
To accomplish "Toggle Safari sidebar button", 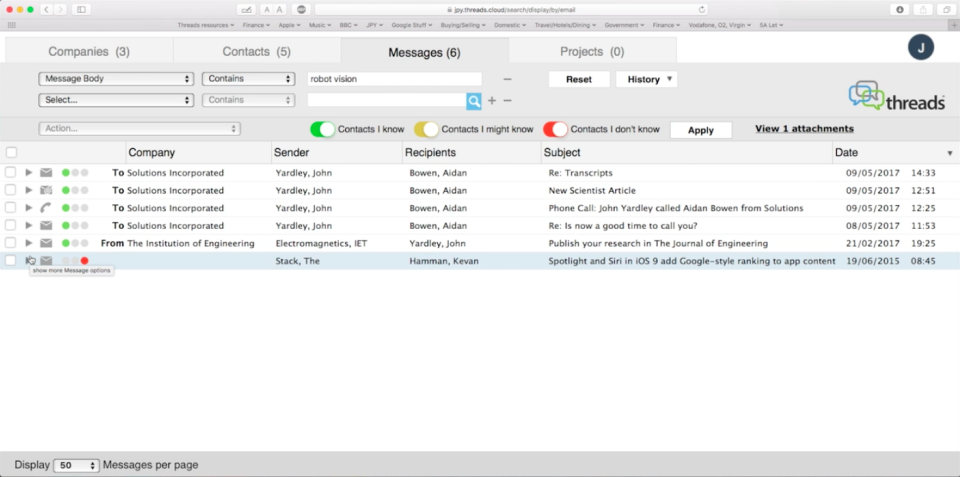I will (81, 9).
